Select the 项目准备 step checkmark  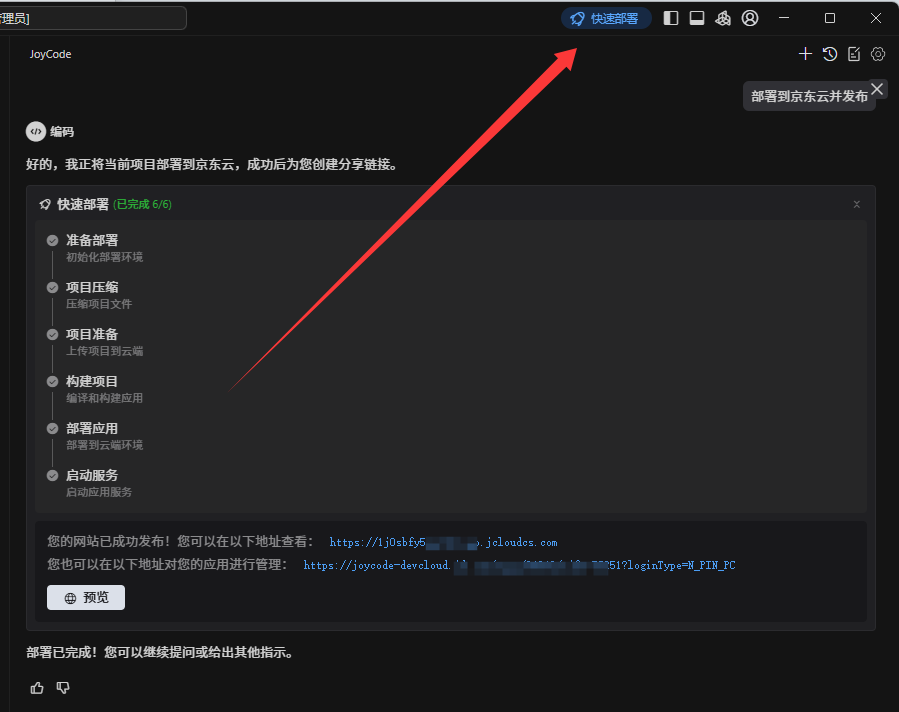52,334
